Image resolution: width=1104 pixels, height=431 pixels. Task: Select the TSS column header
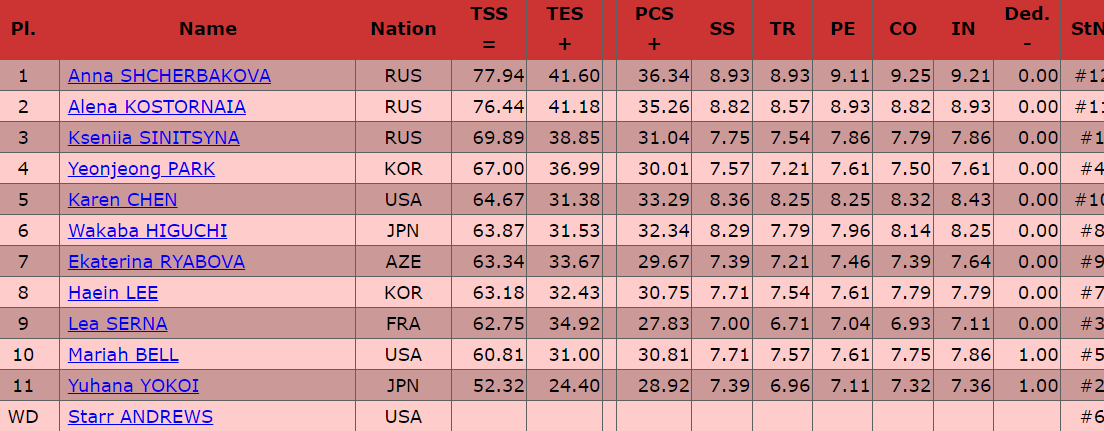[489, 30]
